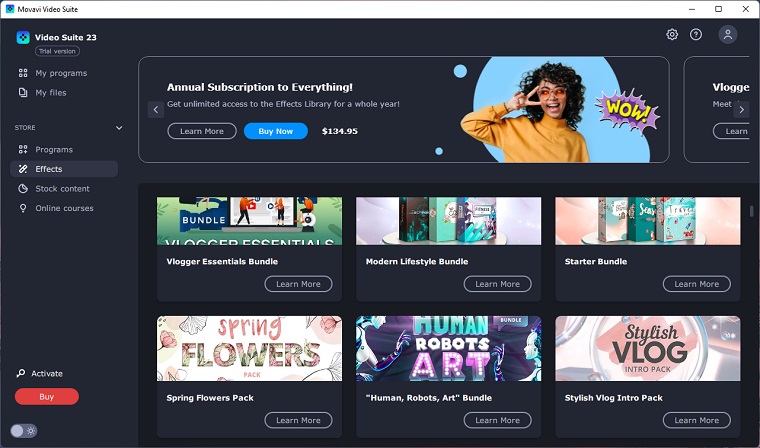Viewport: 760px width, 448px height.
Task: Click the Effects magic wand icon
Action: [23, 169]
